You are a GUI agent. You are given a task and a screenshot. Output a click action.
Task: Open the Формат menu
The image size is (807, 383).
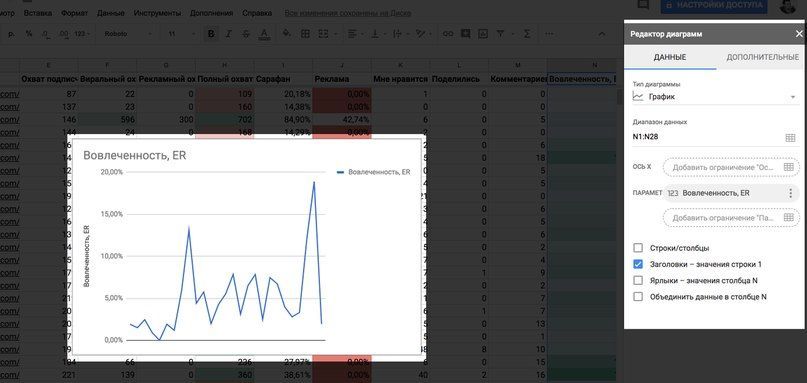click(74, 13)
